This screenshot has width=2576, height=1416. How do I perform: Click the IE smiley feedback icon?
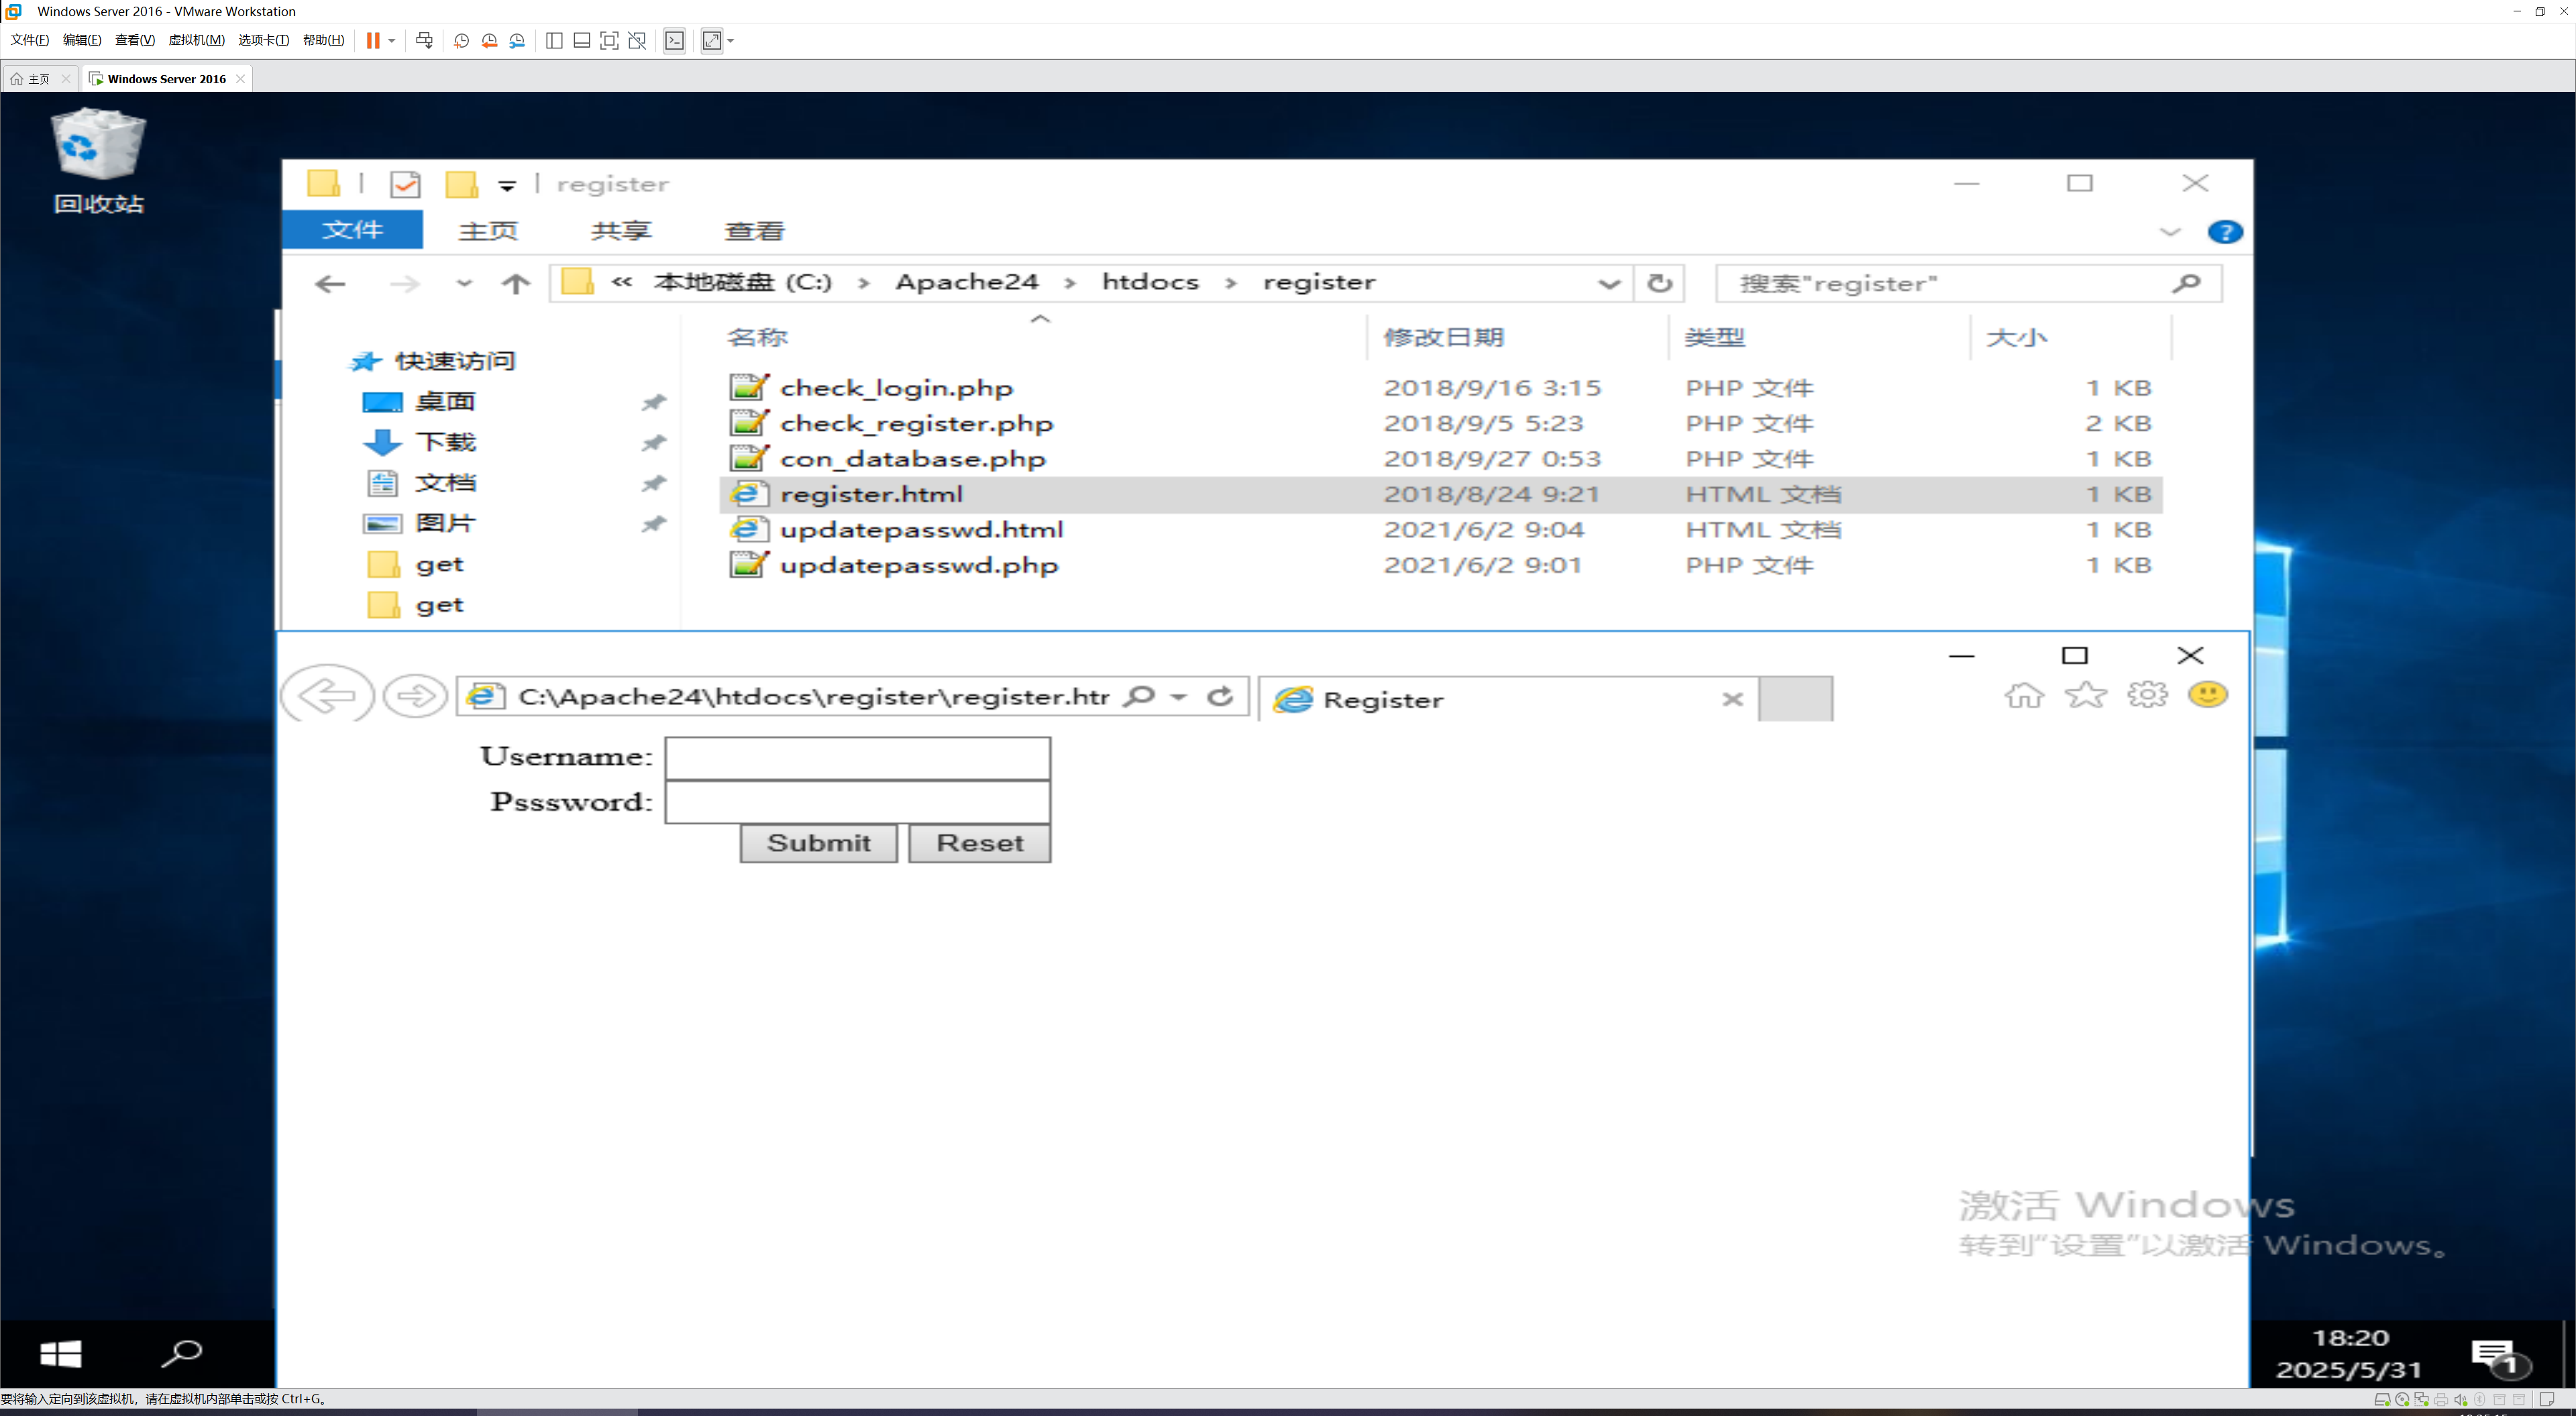pyautogui.click(x=2208, y=695)
